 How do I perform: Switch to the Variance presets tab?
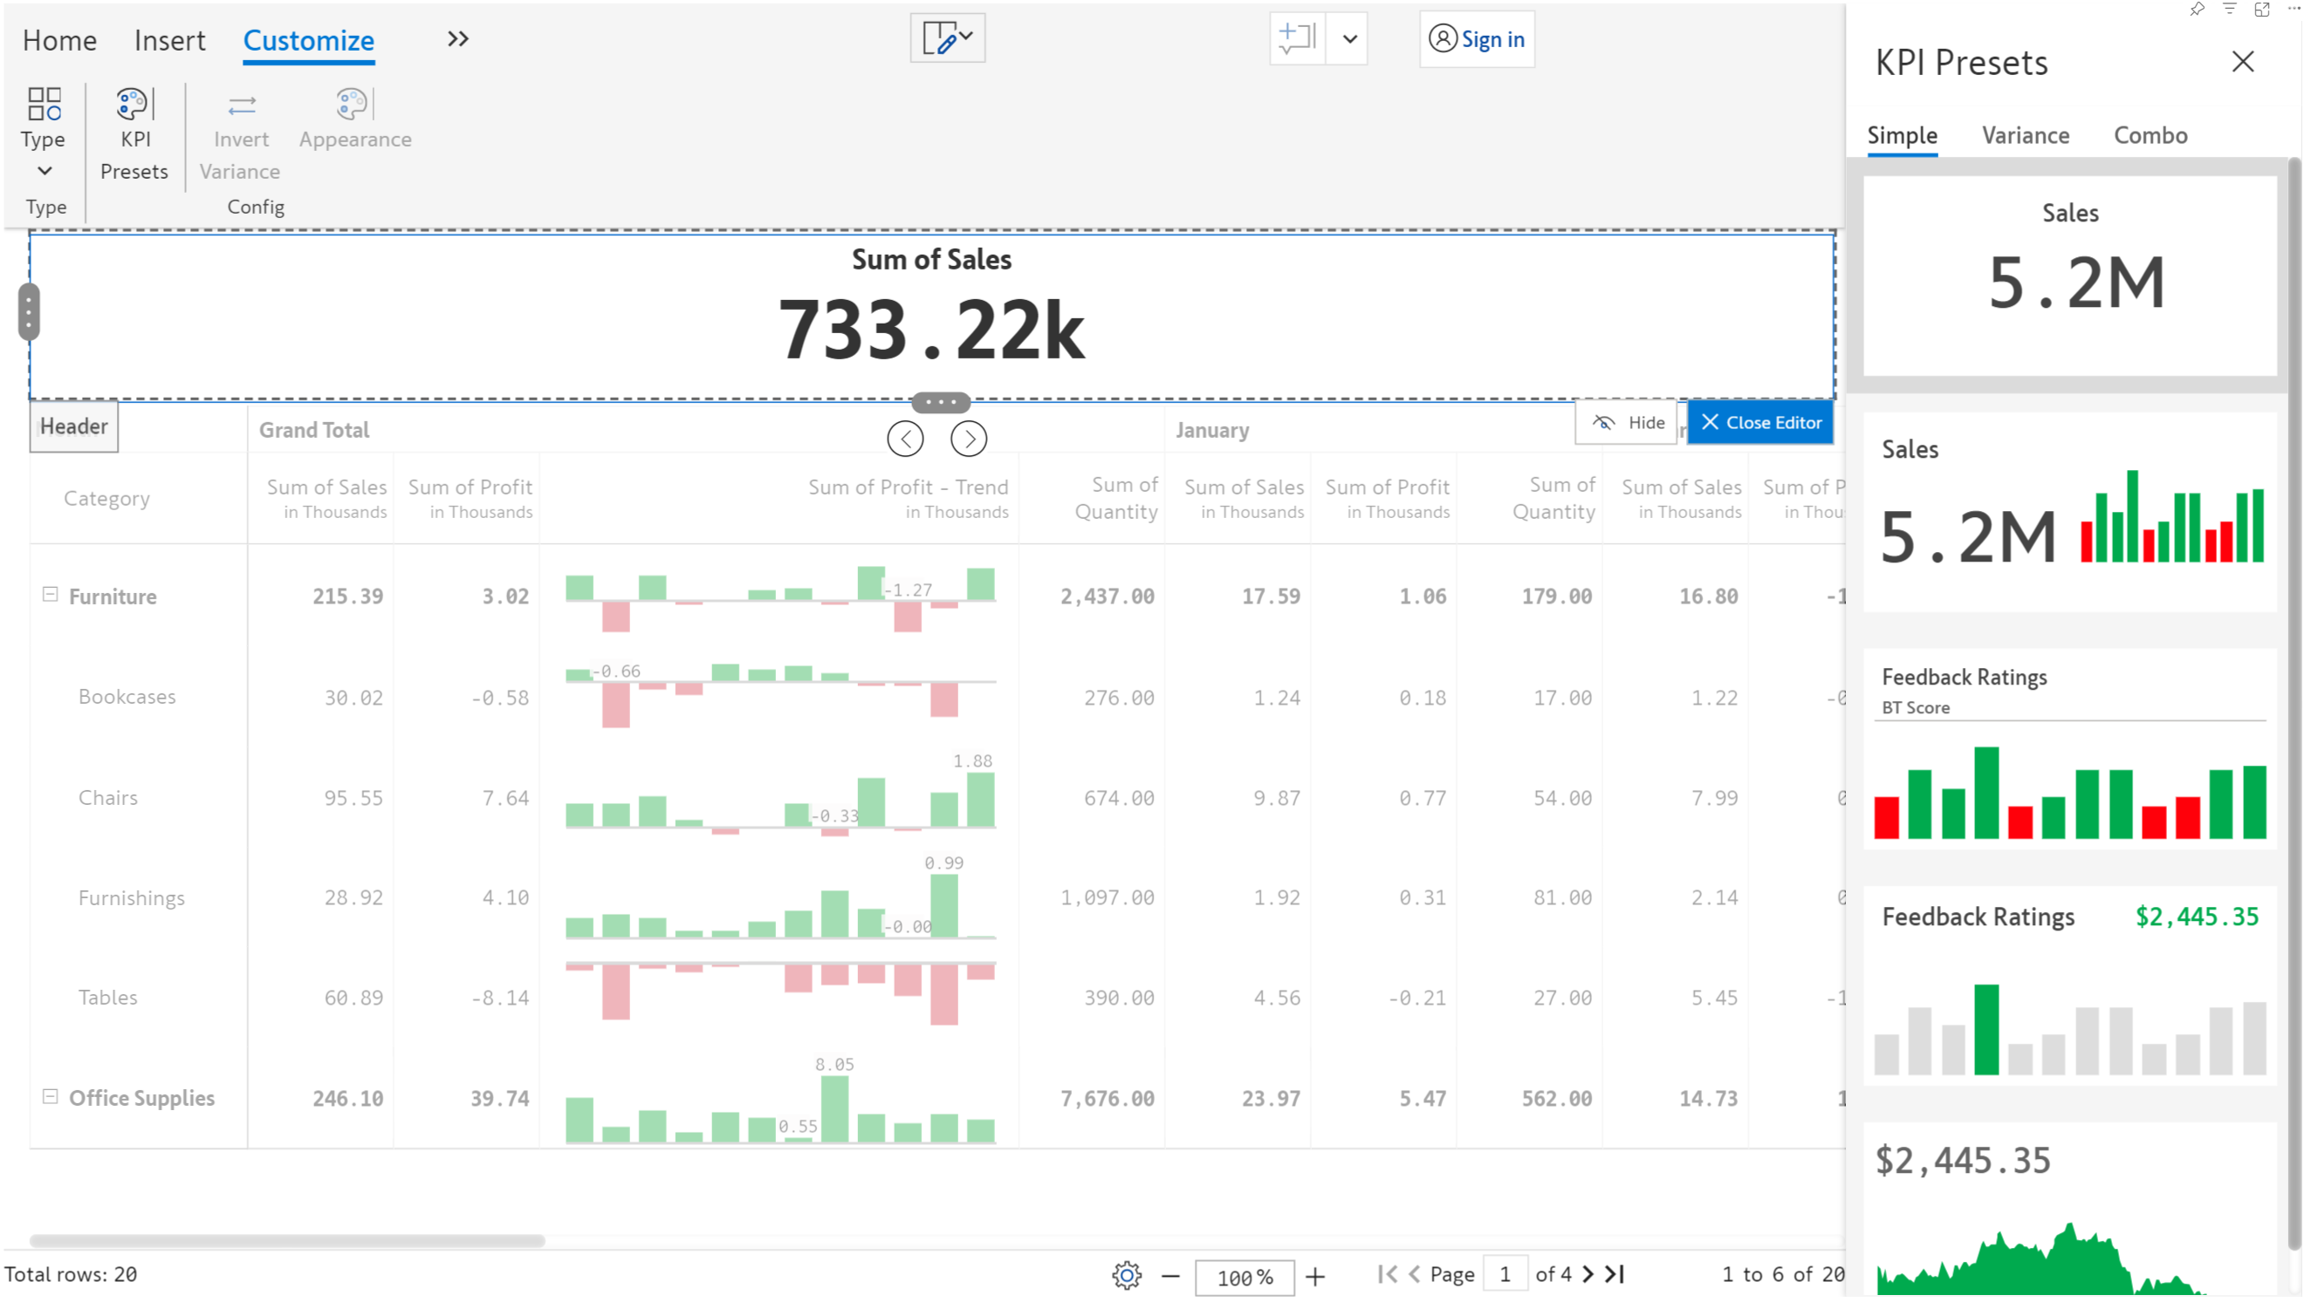coord(2025,135)
